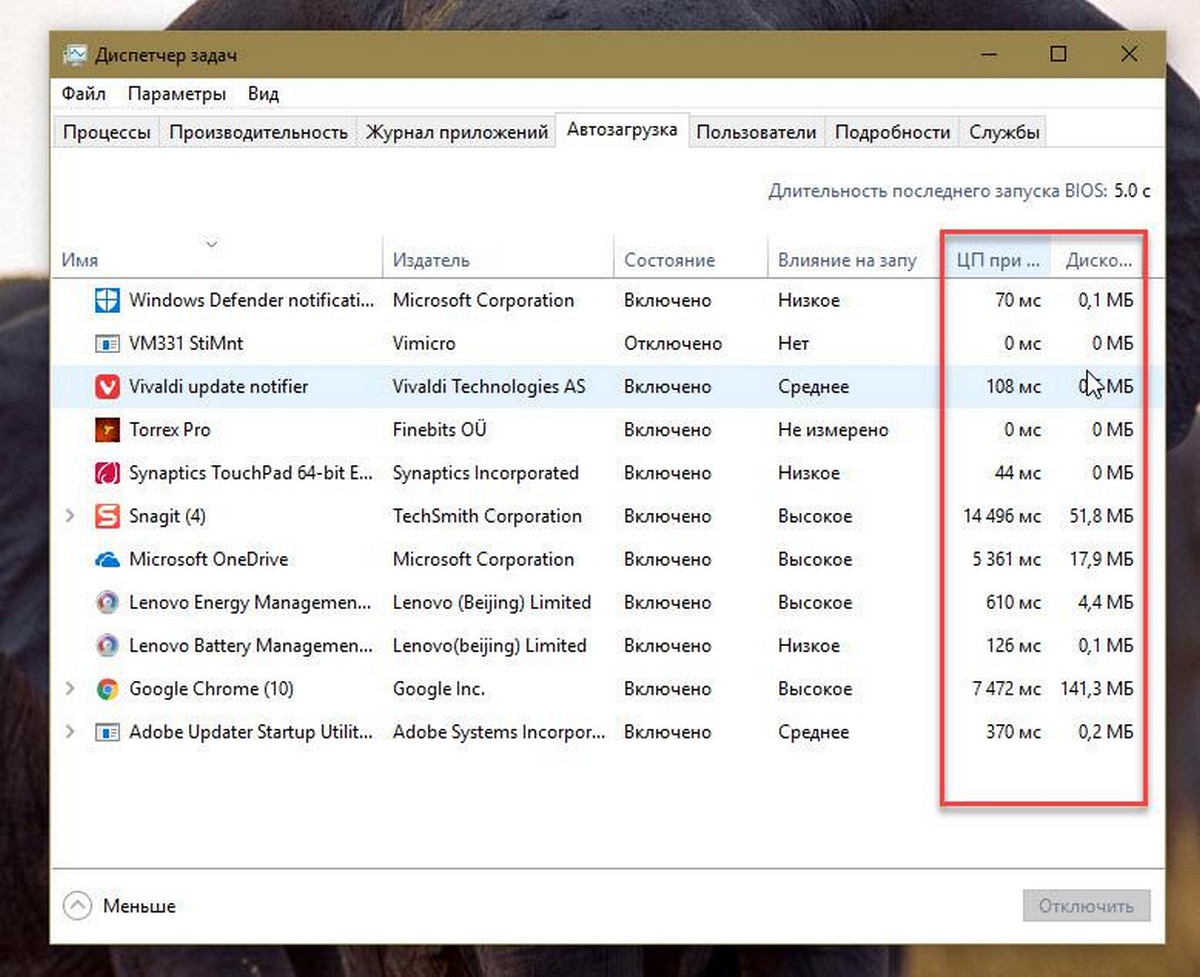Select the Google Chrome icon
Image resolution: width=1200 pixels, height=977 pixels.
[x=106, y=689]
